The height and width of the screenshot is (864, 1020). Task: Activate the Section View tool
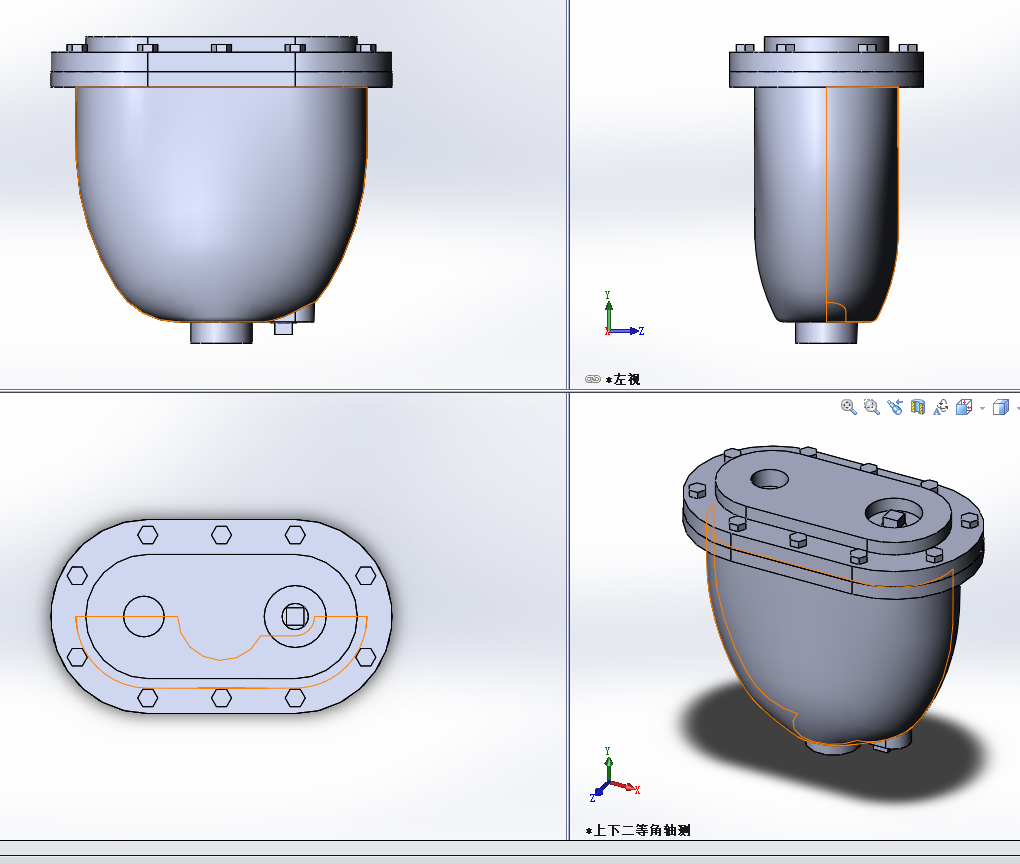[x=918, y=407]
